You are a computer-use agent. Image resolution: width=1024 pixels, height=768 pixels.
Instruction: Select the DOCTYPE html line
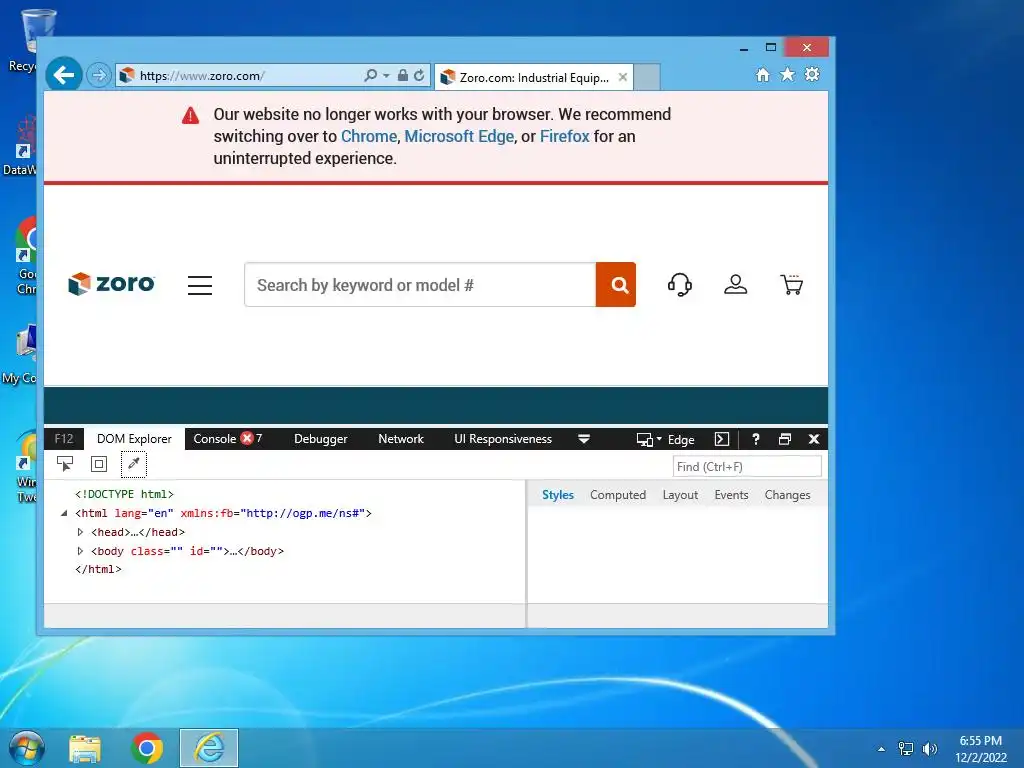[x=124, y=494]
